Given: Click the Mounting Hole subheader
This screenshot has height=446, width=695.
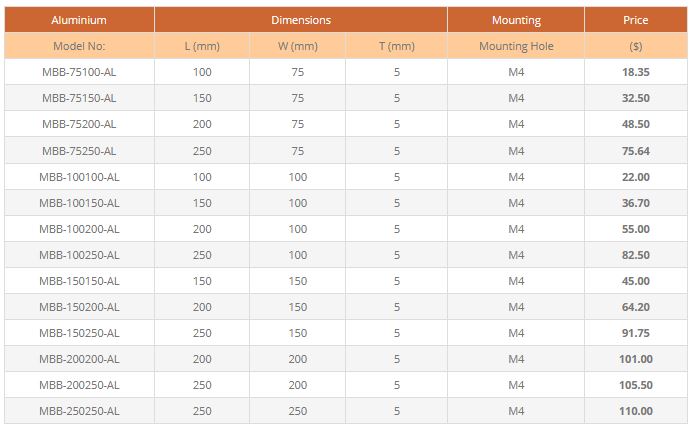Looking at the screenshot, I should tap(516, 46).
